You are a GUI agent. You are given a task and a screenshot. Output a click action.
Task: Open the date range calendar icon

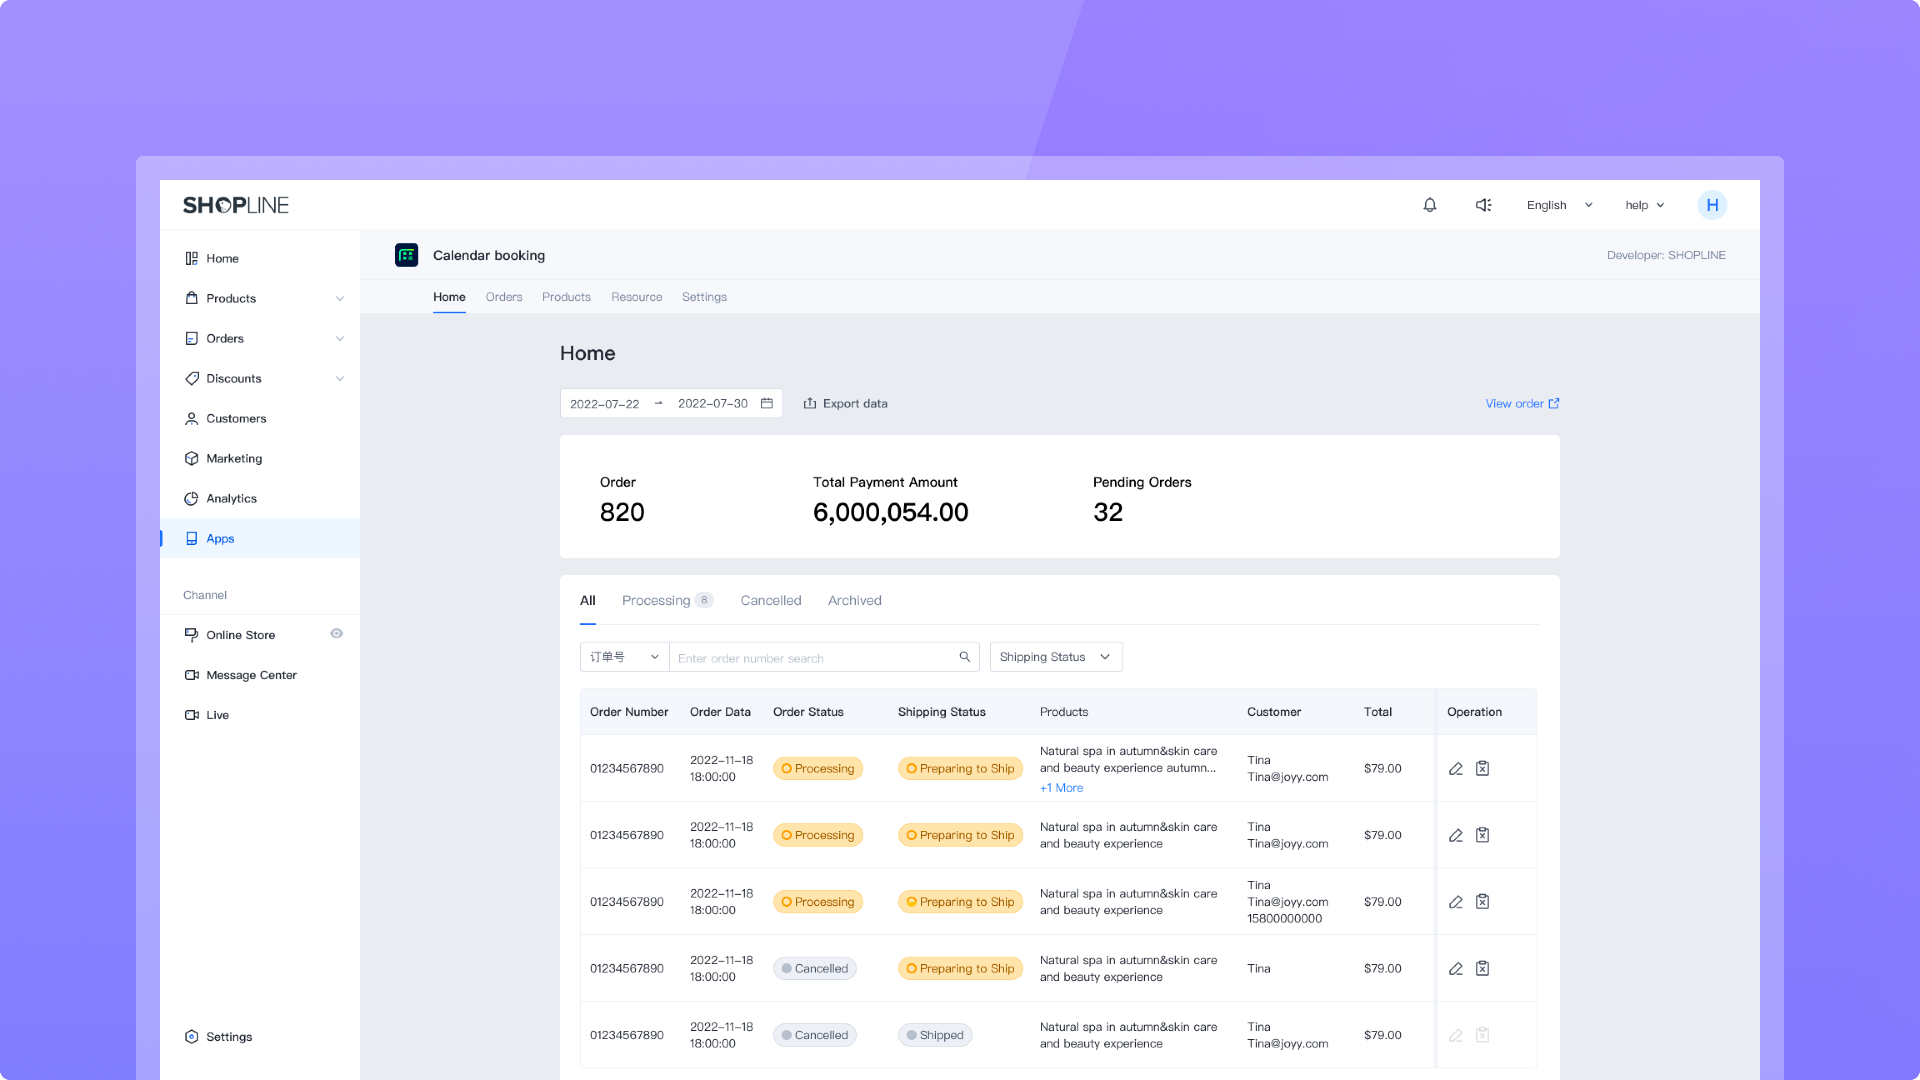(x=767, y=403)
